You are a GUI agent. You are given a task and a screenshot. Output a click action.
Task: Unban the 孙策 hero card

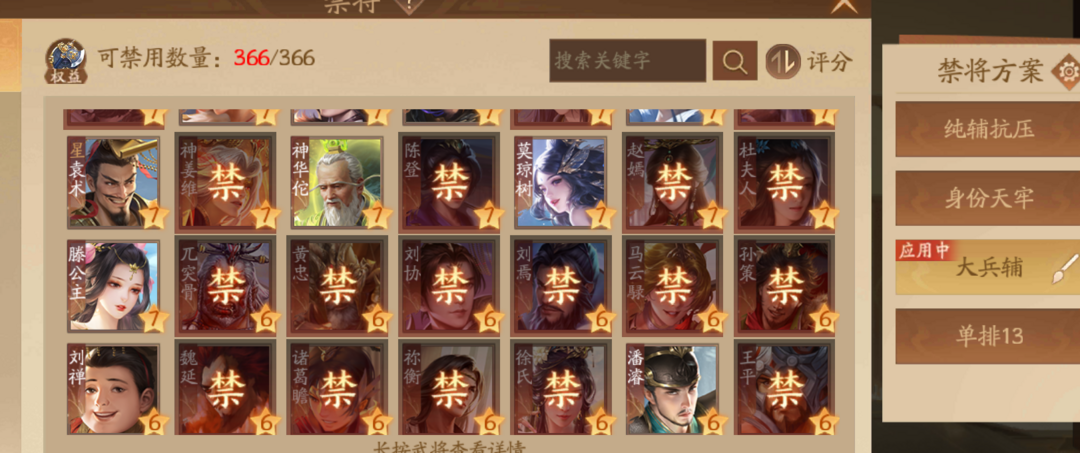point(784,286)
